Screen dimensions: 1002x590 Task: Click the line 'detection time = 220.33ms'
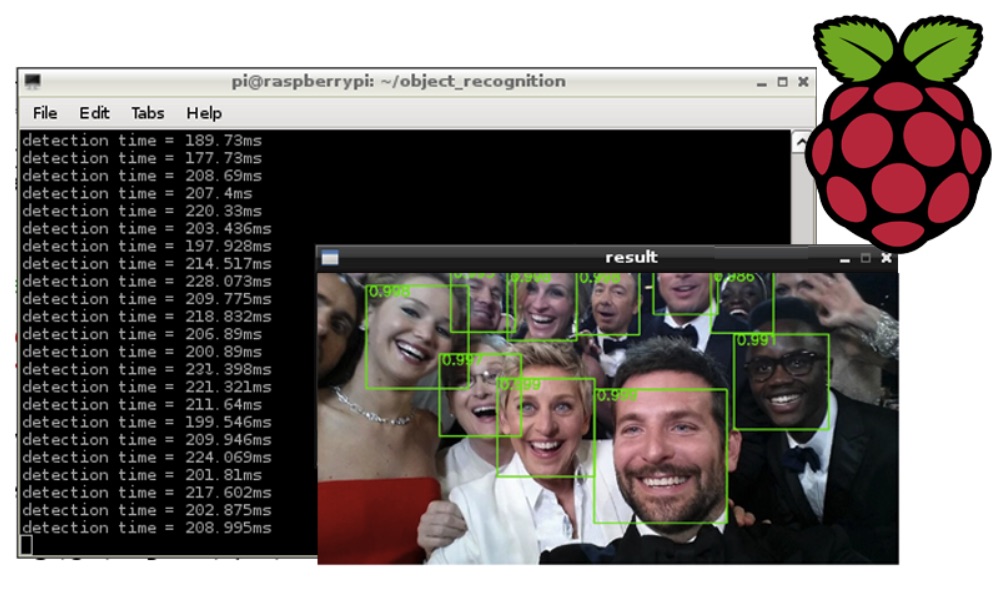pyautogui.click(x=142, y=211)
